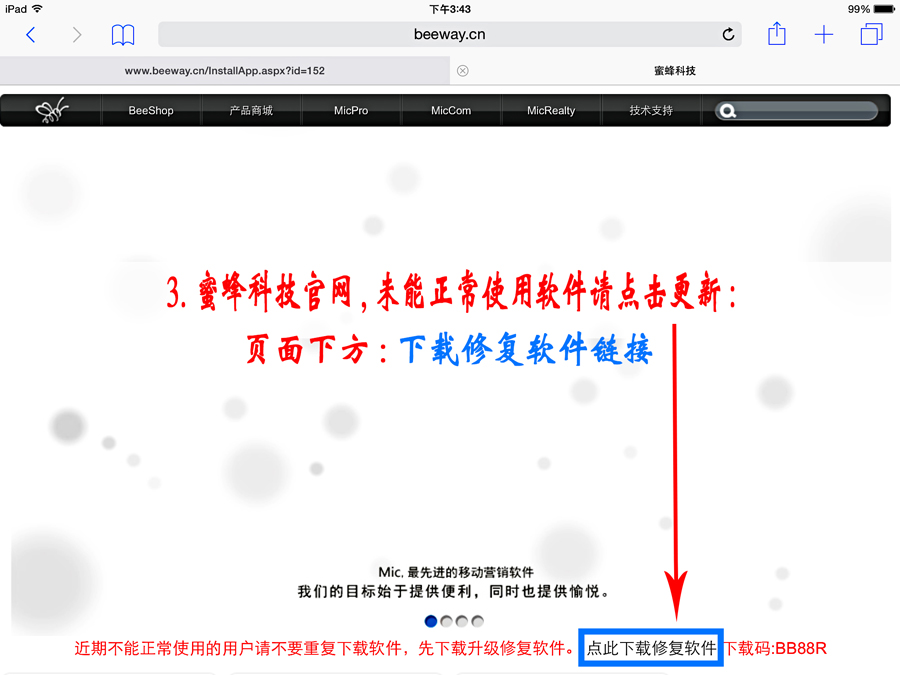Viewport: 900px width, 675px height.
Task: Tap the Safari forward arrow
Action: [x=77, y=35]
